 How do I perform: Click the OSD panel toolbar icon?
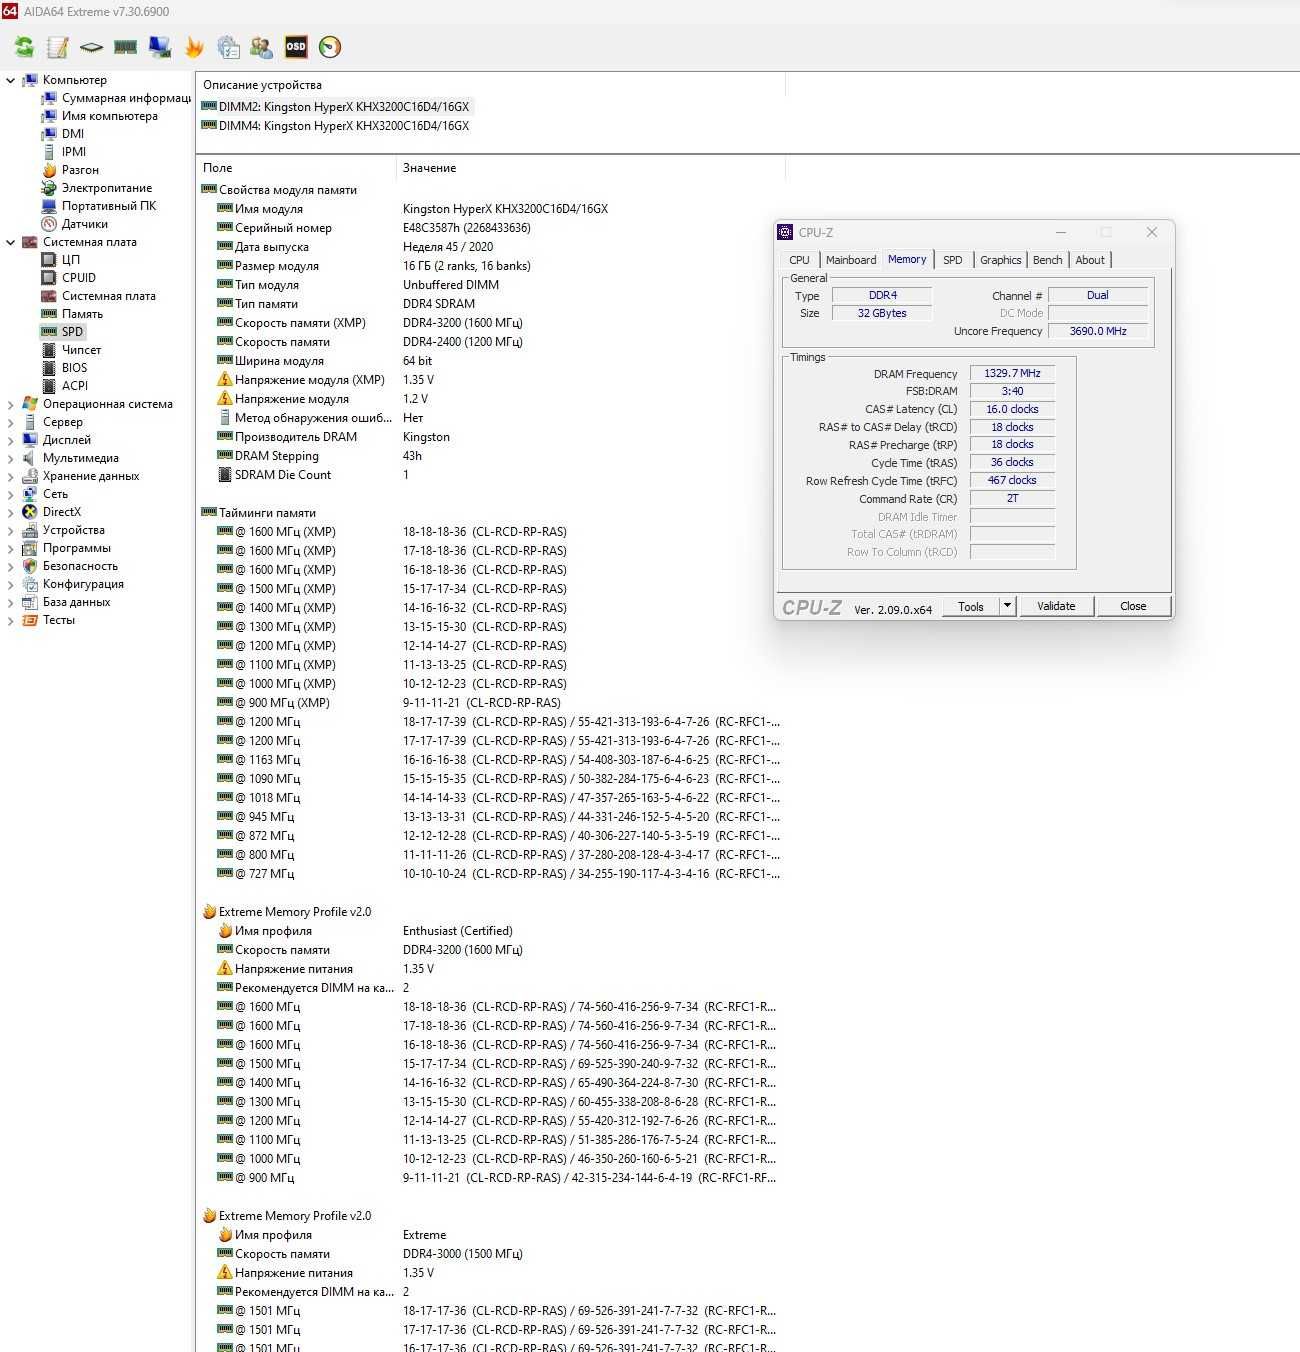[296, 47]
